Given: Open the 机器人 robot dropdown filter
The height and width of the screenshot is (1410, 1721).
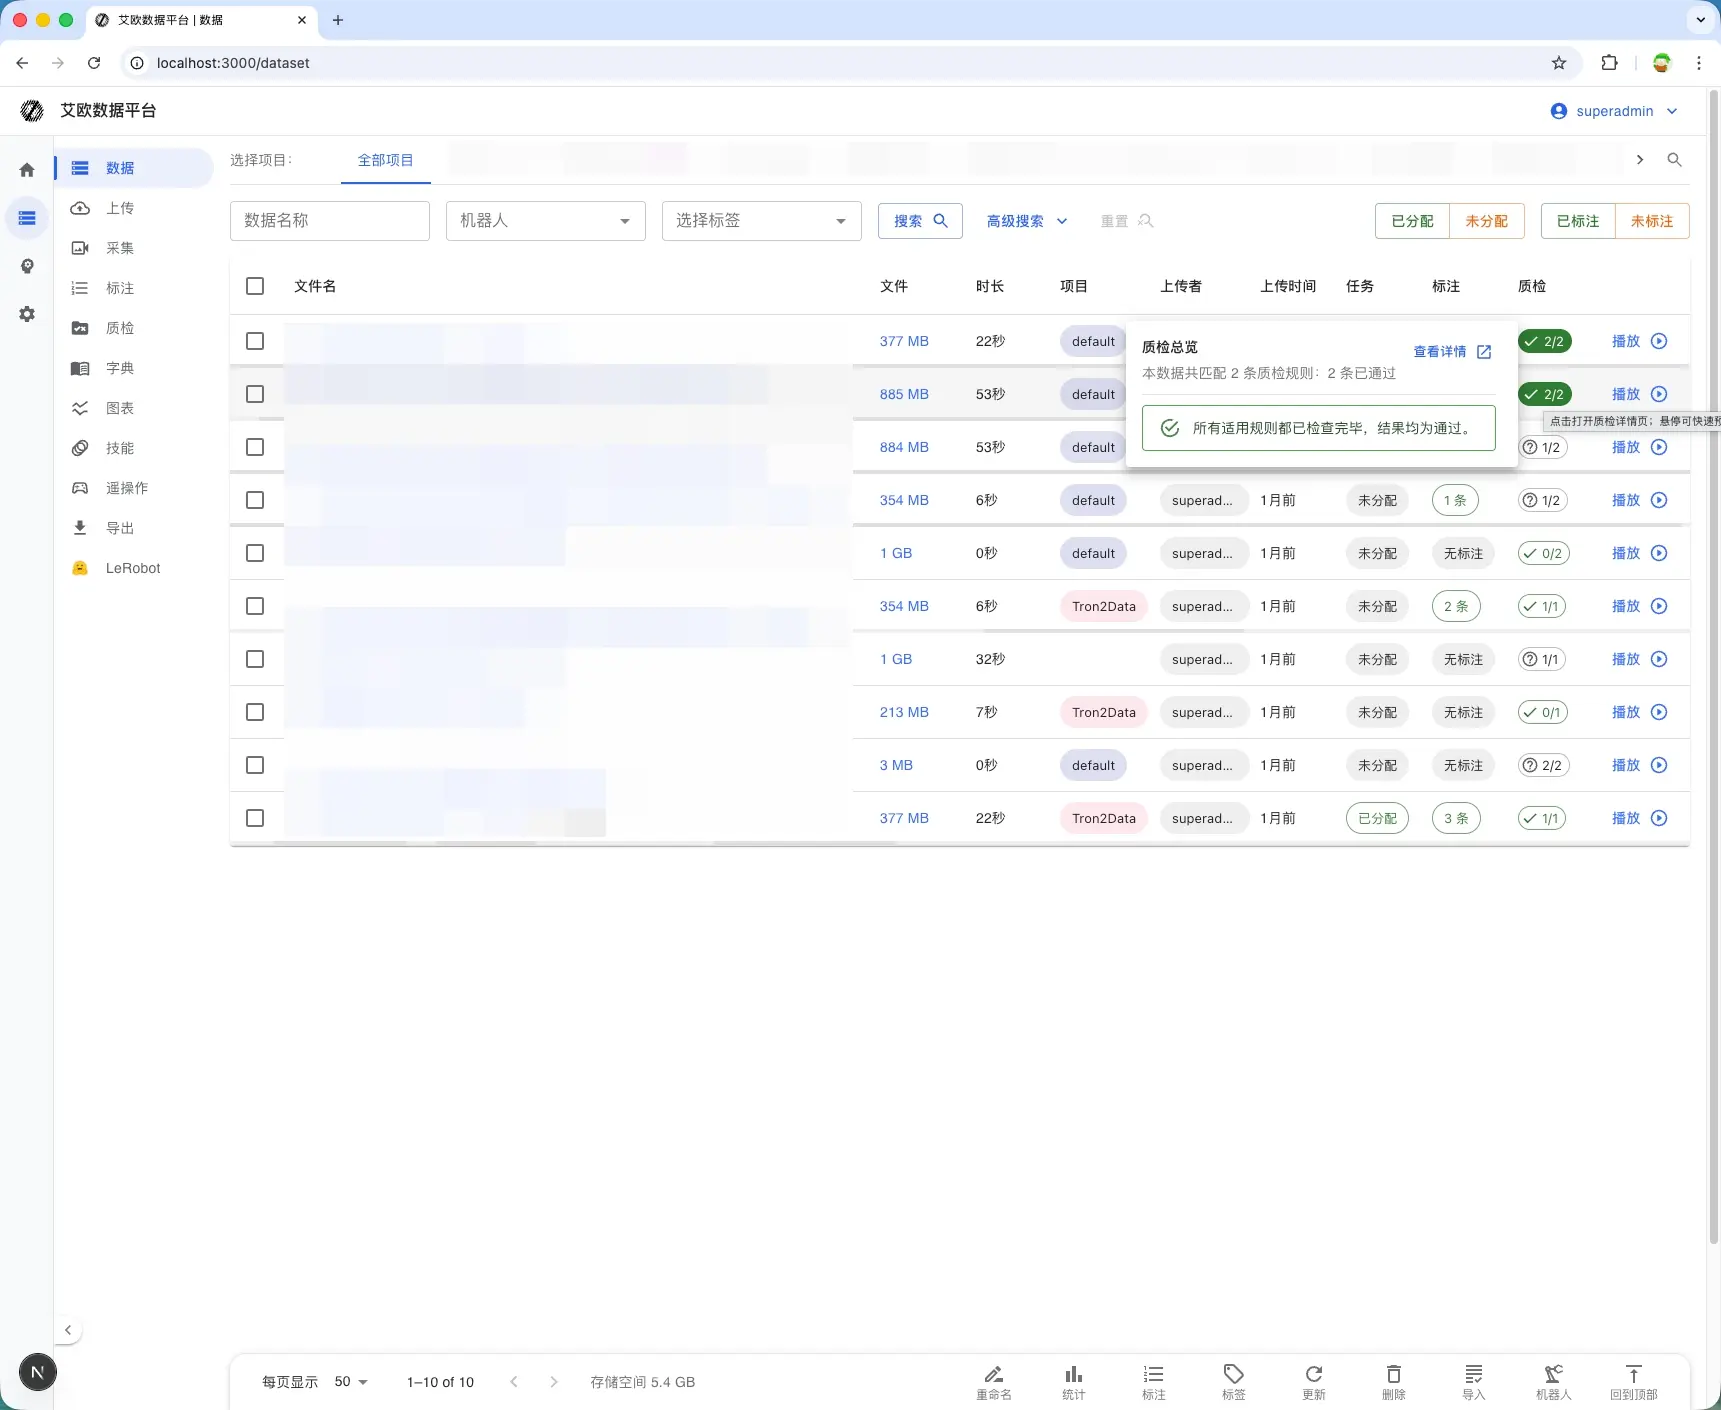Looking at the screenshot, I should [545, 221].
